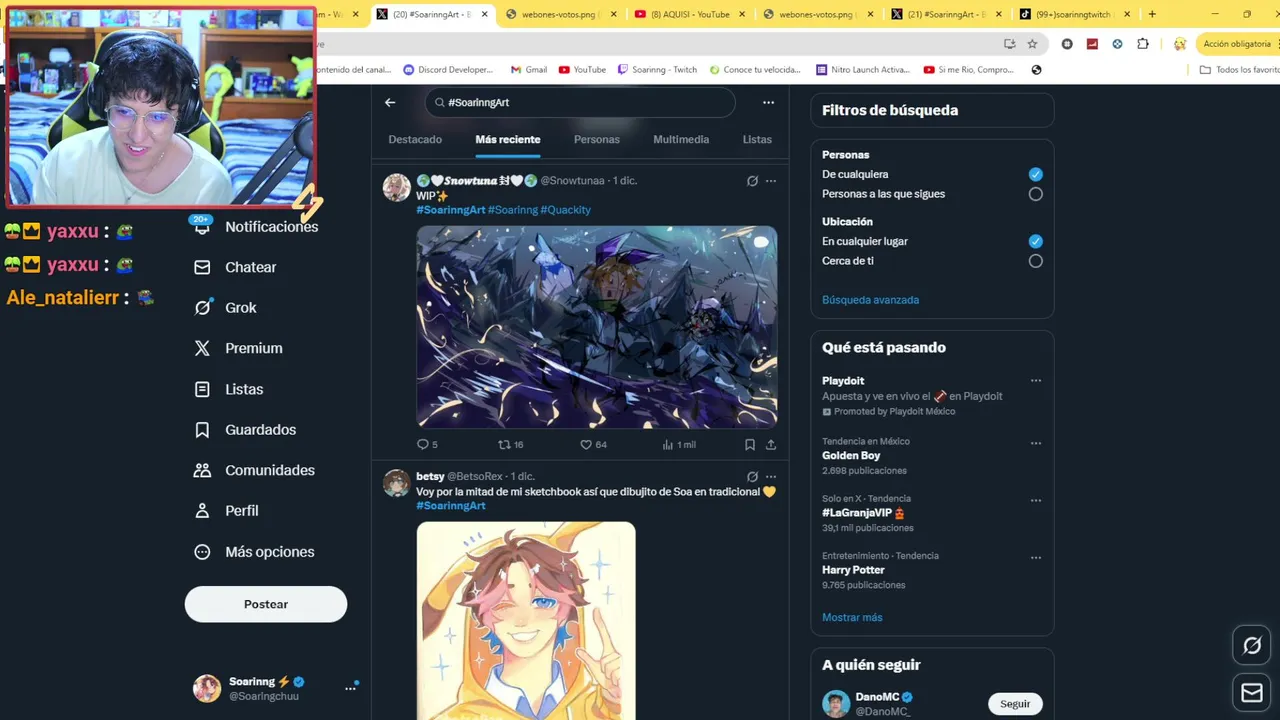Open the messages envelope icon

[1252, 692]
